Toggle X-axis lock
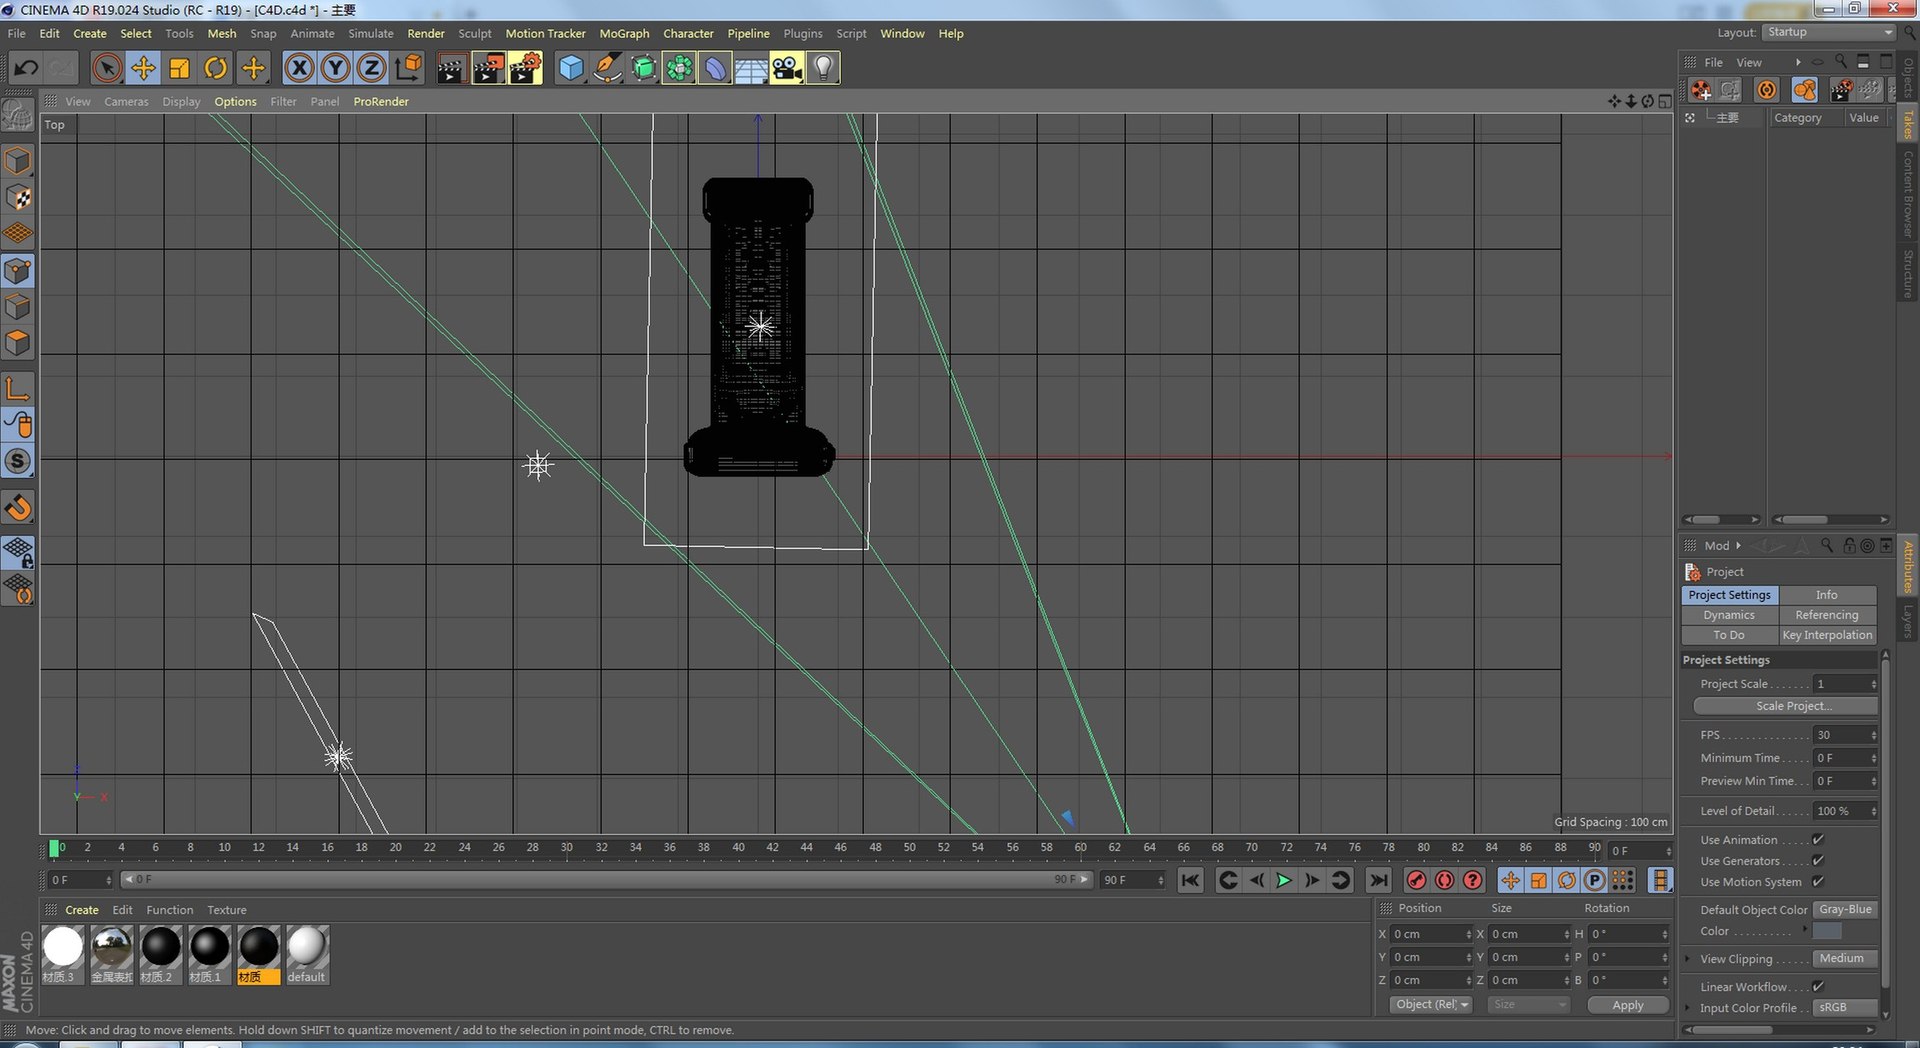 (299, 68)
